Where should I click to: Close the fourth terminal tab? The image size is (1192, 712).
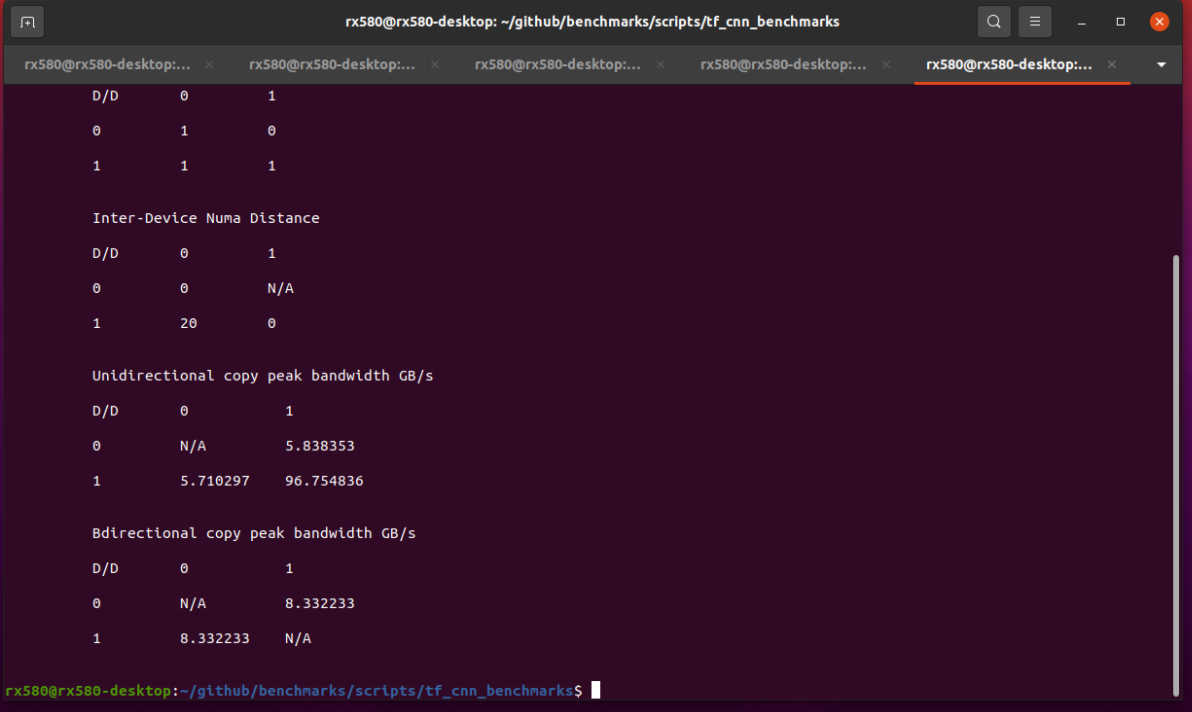[x=886, y=65]
